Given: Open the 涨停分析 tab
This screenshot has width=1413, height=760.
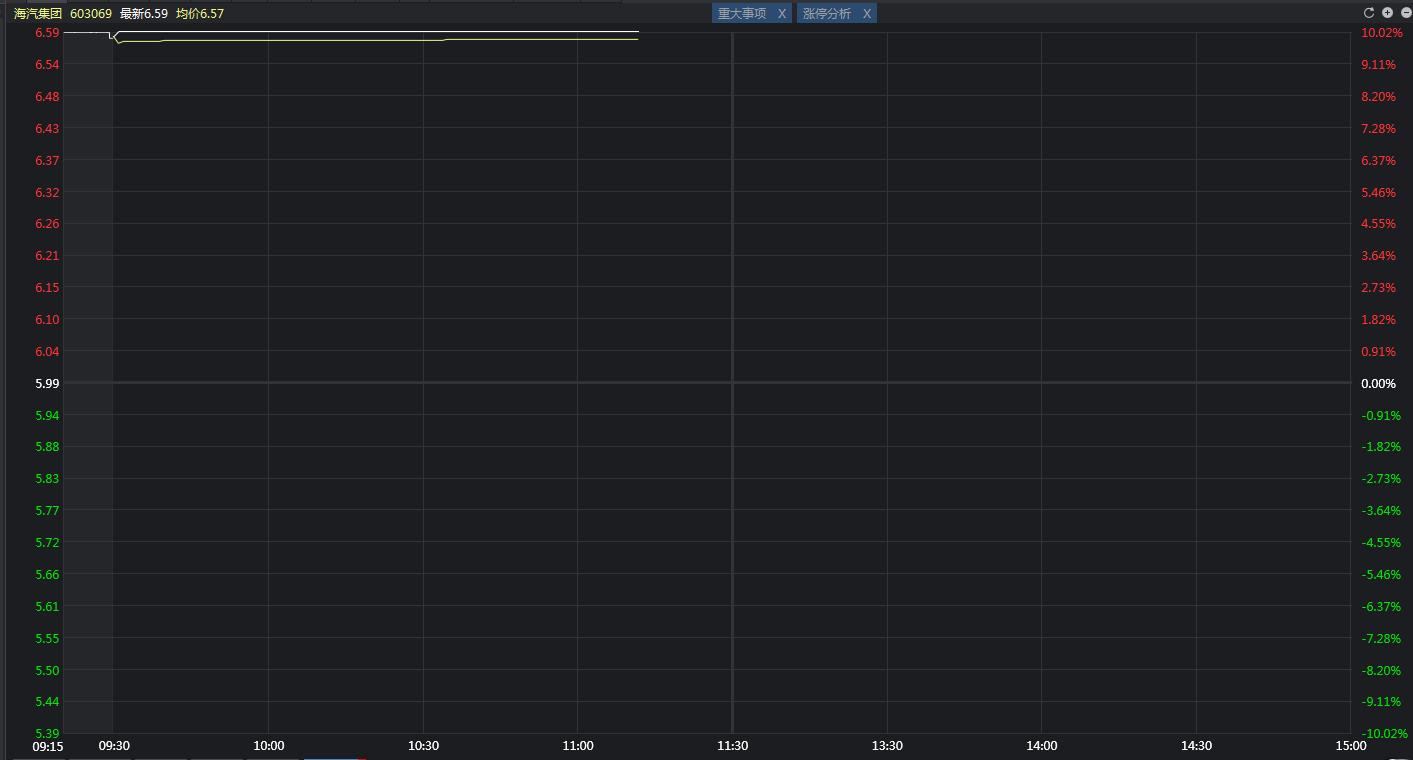Looking at the screenshot, I should pyautogui.click(x=827, y=13).
